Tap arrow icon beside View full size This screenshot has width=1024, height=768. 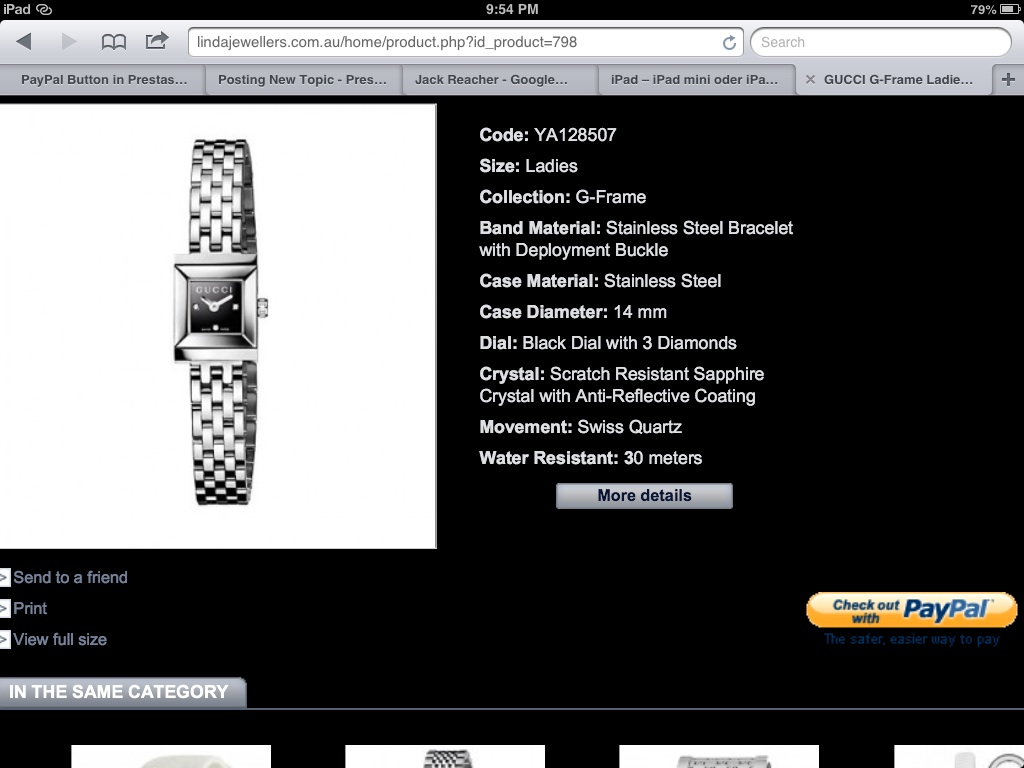click(5, 640)
